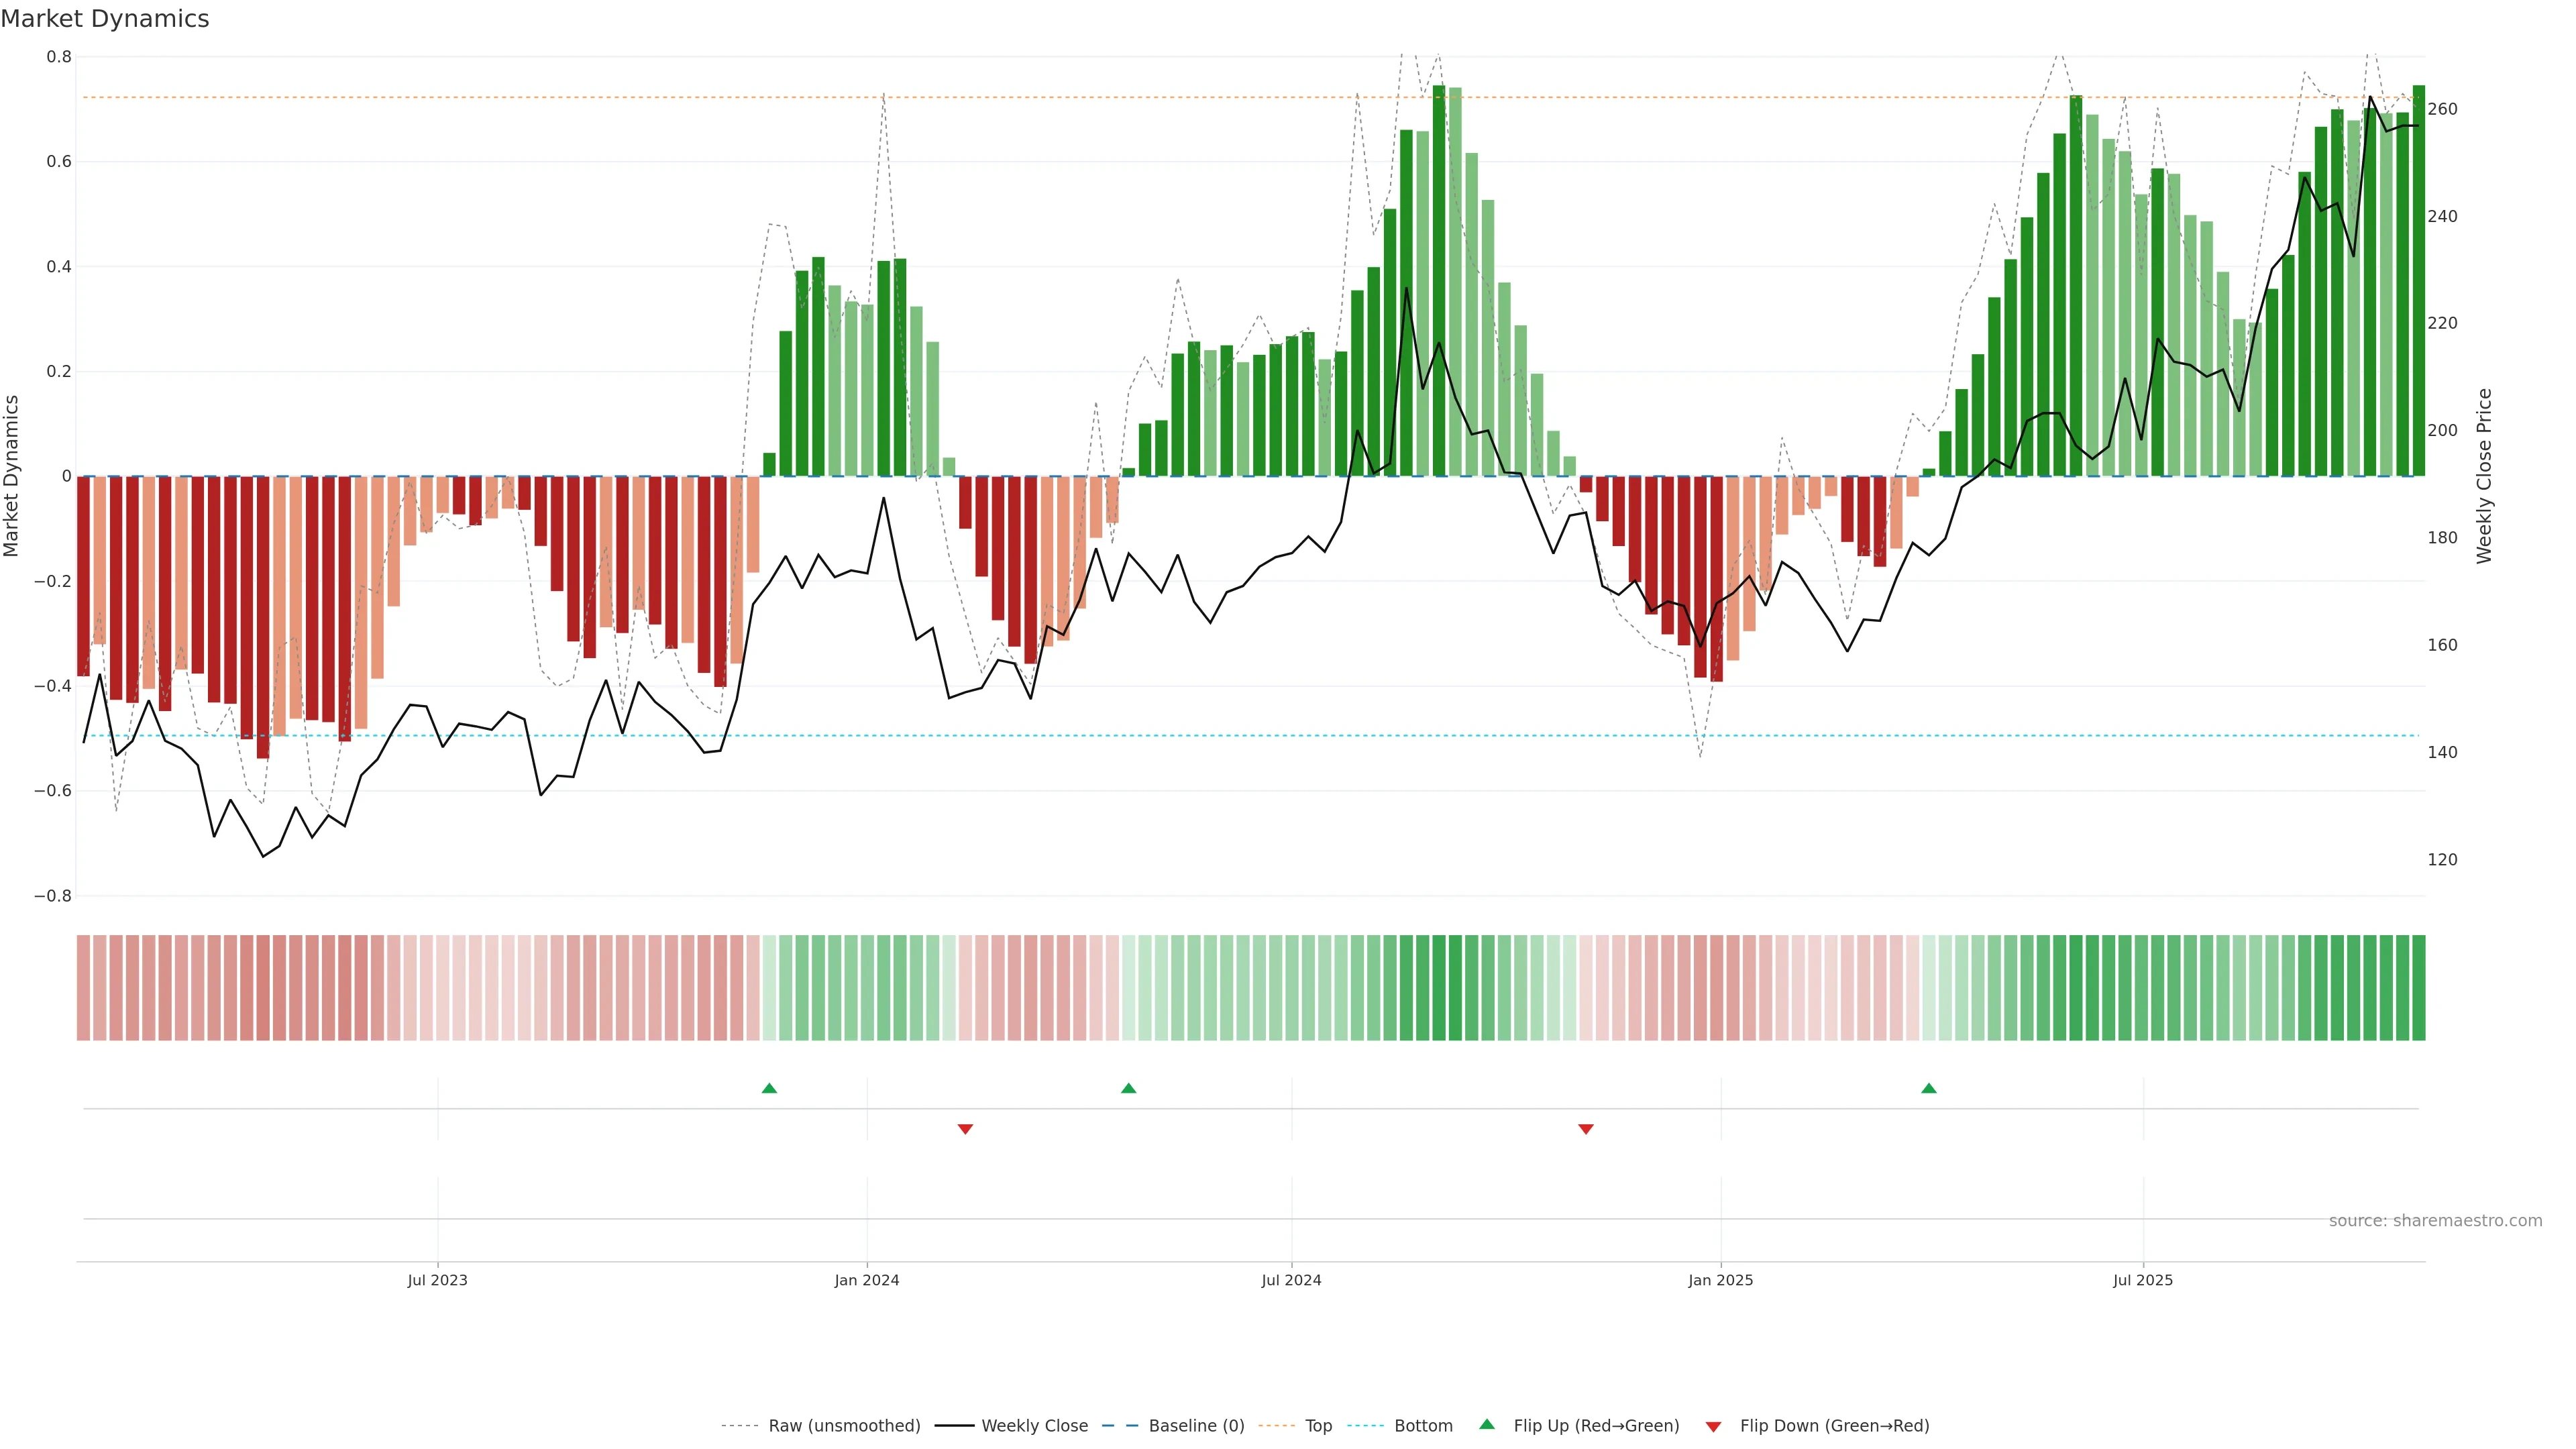Click the second green Flip Up triangle marker

click(1128, 1088)
